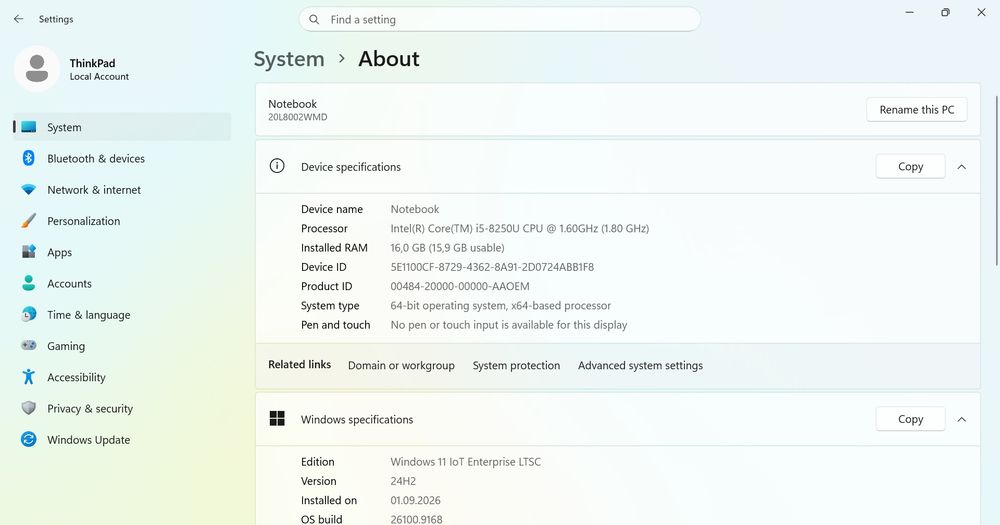
Task: Collapse the Windows specifications section
Action: (962, 419)
